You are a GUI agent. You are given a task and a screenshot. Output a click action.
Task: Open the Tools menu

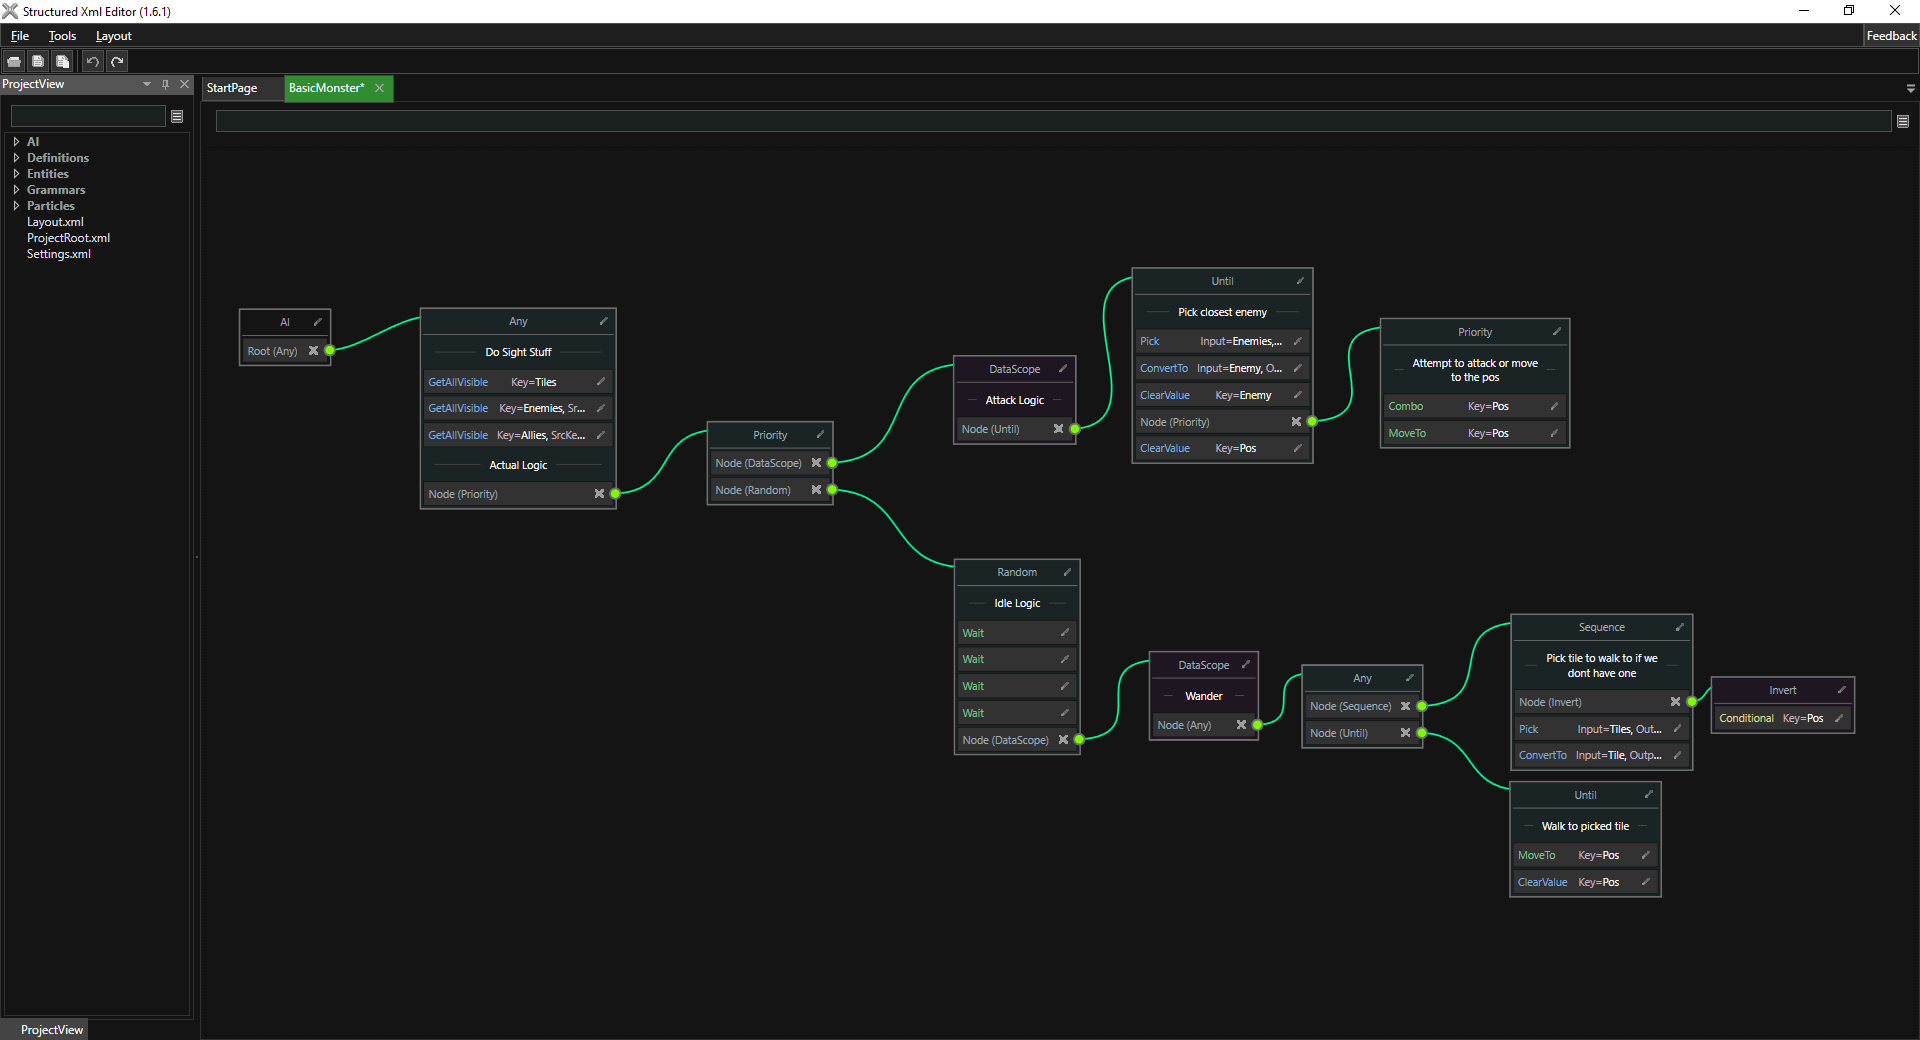tap(62, 36)
